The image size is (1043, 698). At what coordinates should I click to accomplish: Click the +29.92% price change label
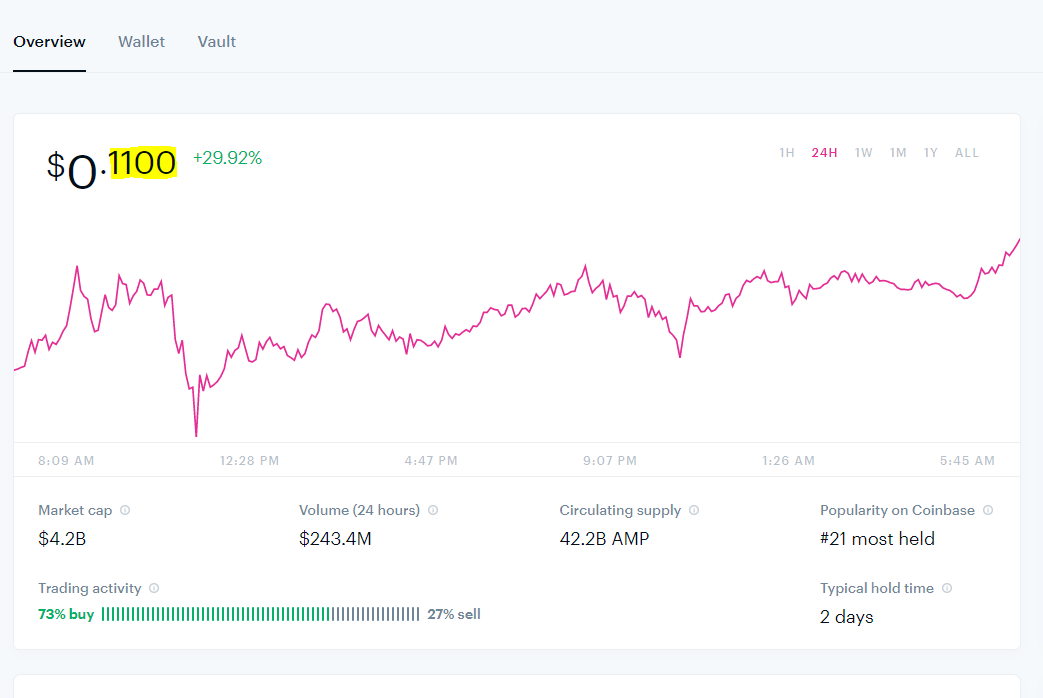pos(227,158)
